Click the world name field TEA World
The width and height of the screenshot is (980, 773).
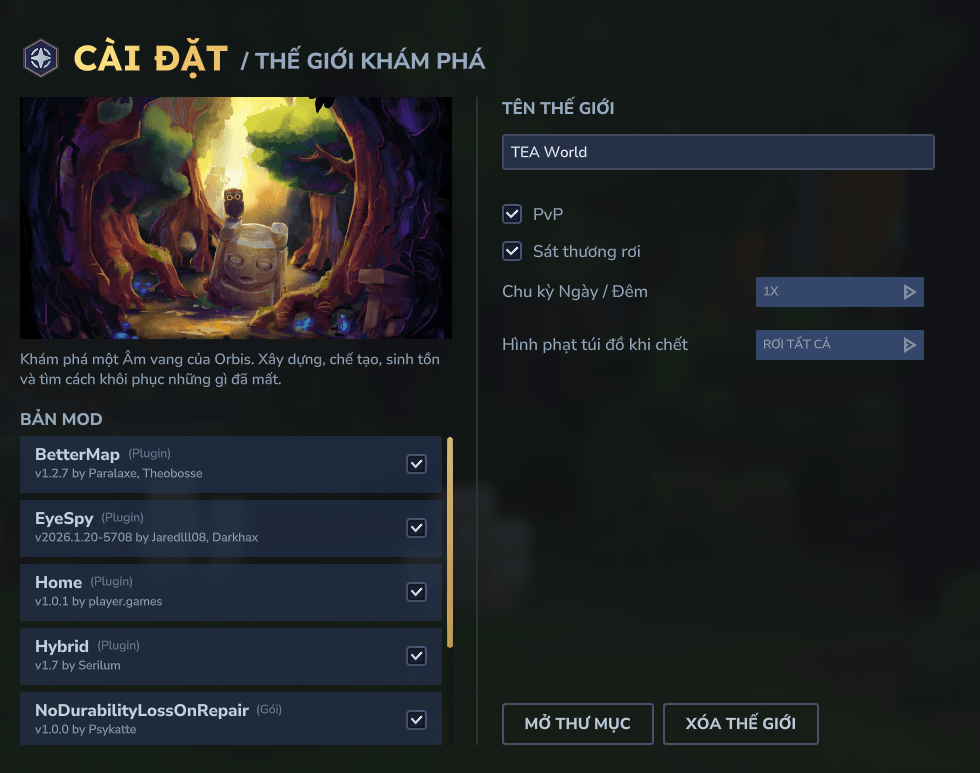click(x=718, y=152)
